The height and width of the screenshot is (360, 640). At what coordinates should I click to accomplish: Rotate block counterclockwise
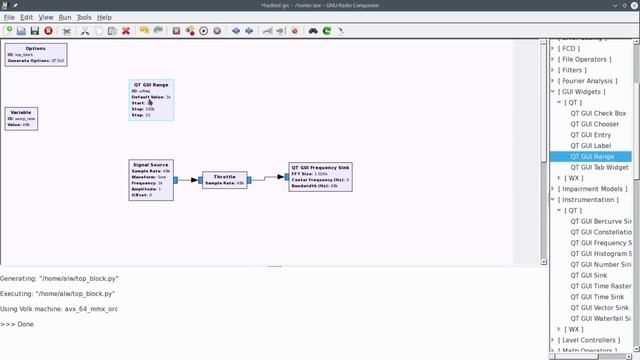[236, 31]
